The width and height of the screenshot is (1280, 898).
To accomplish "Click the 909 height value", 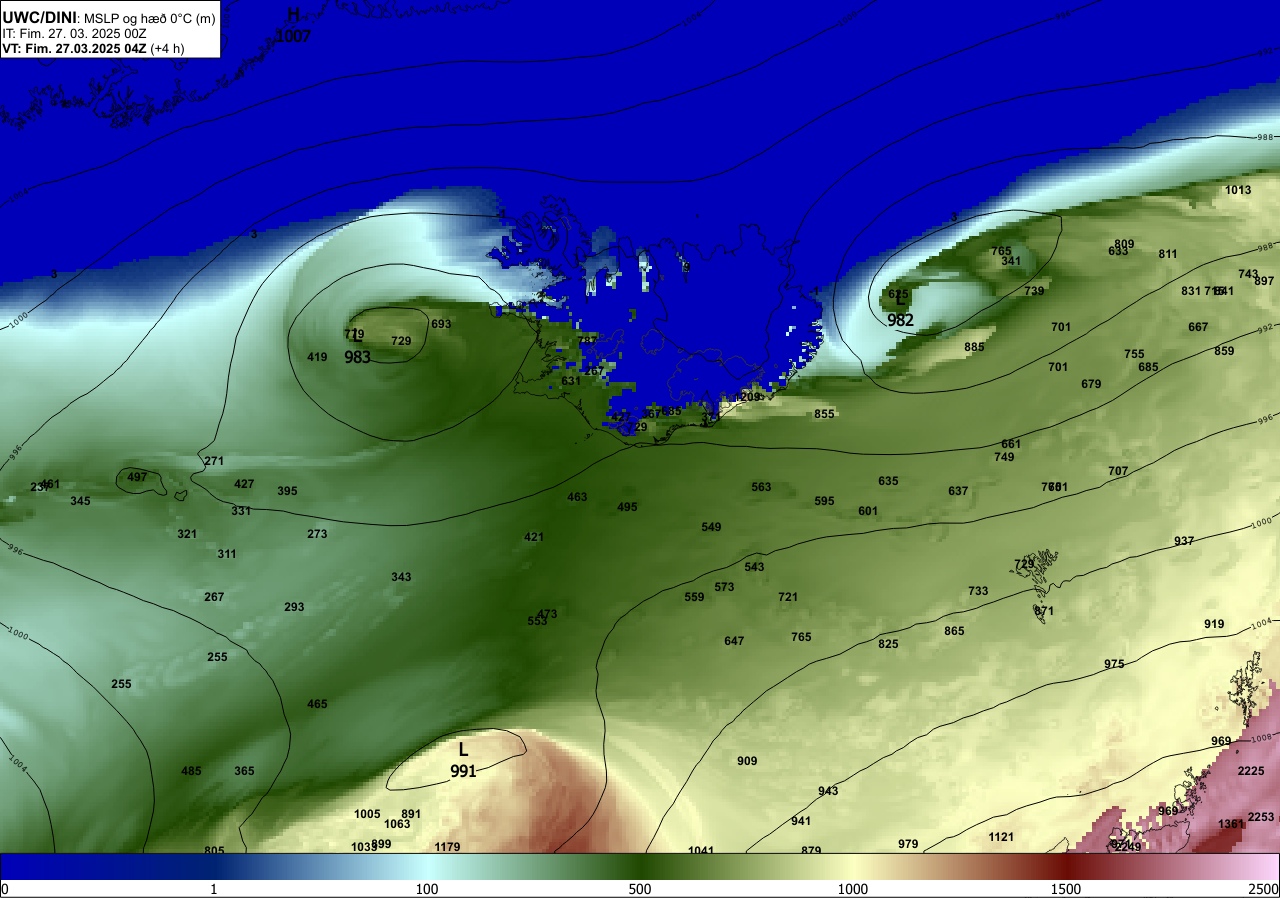I will [x=747, y=761].
